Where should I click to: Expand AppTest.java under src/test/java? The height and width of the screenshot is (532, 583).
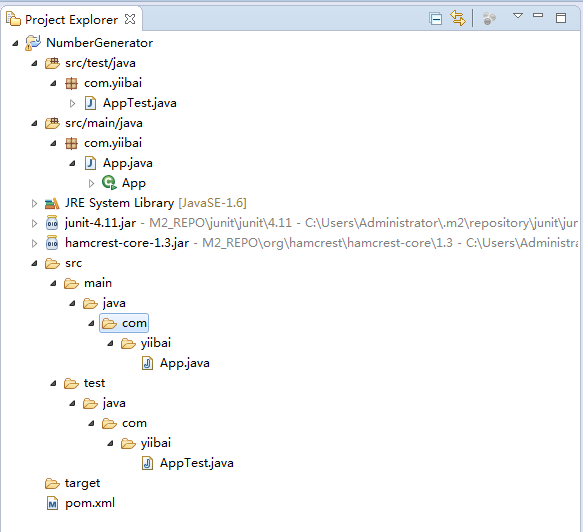(73, 103)
